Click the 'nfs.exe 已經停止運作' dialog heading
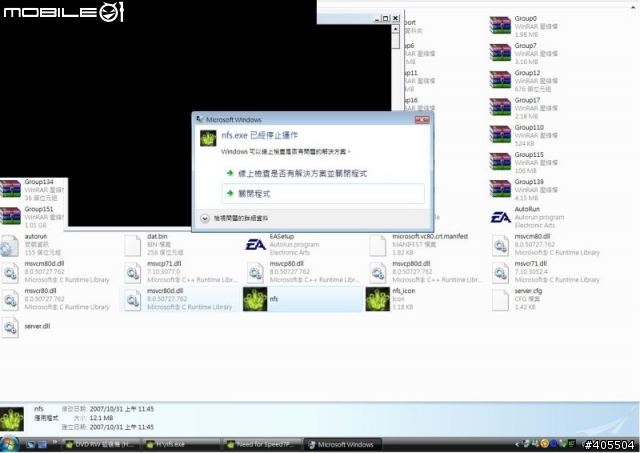 (260, 135)
